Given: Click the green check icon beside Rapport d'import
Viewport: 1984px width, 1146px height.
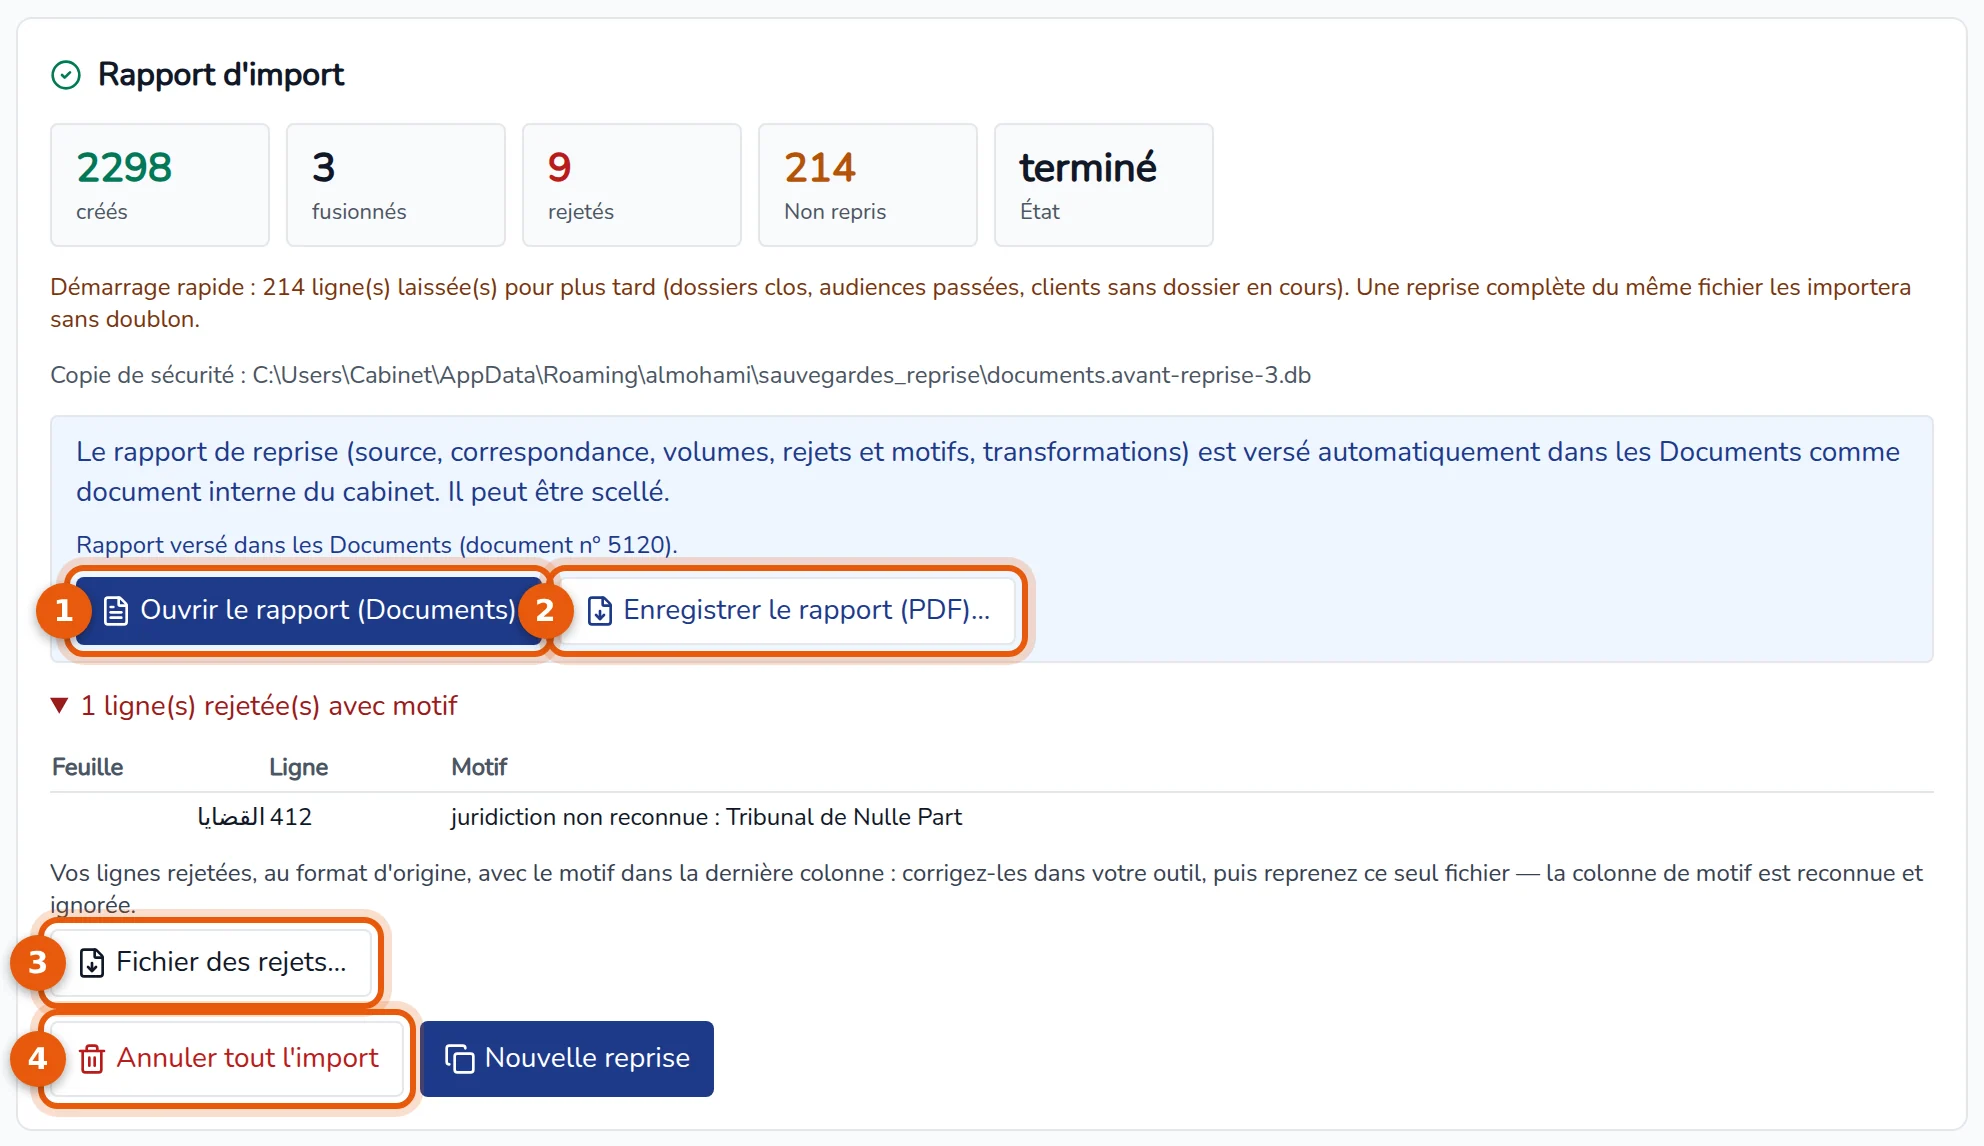Looking at the screenshot, I should pos(66,75).
